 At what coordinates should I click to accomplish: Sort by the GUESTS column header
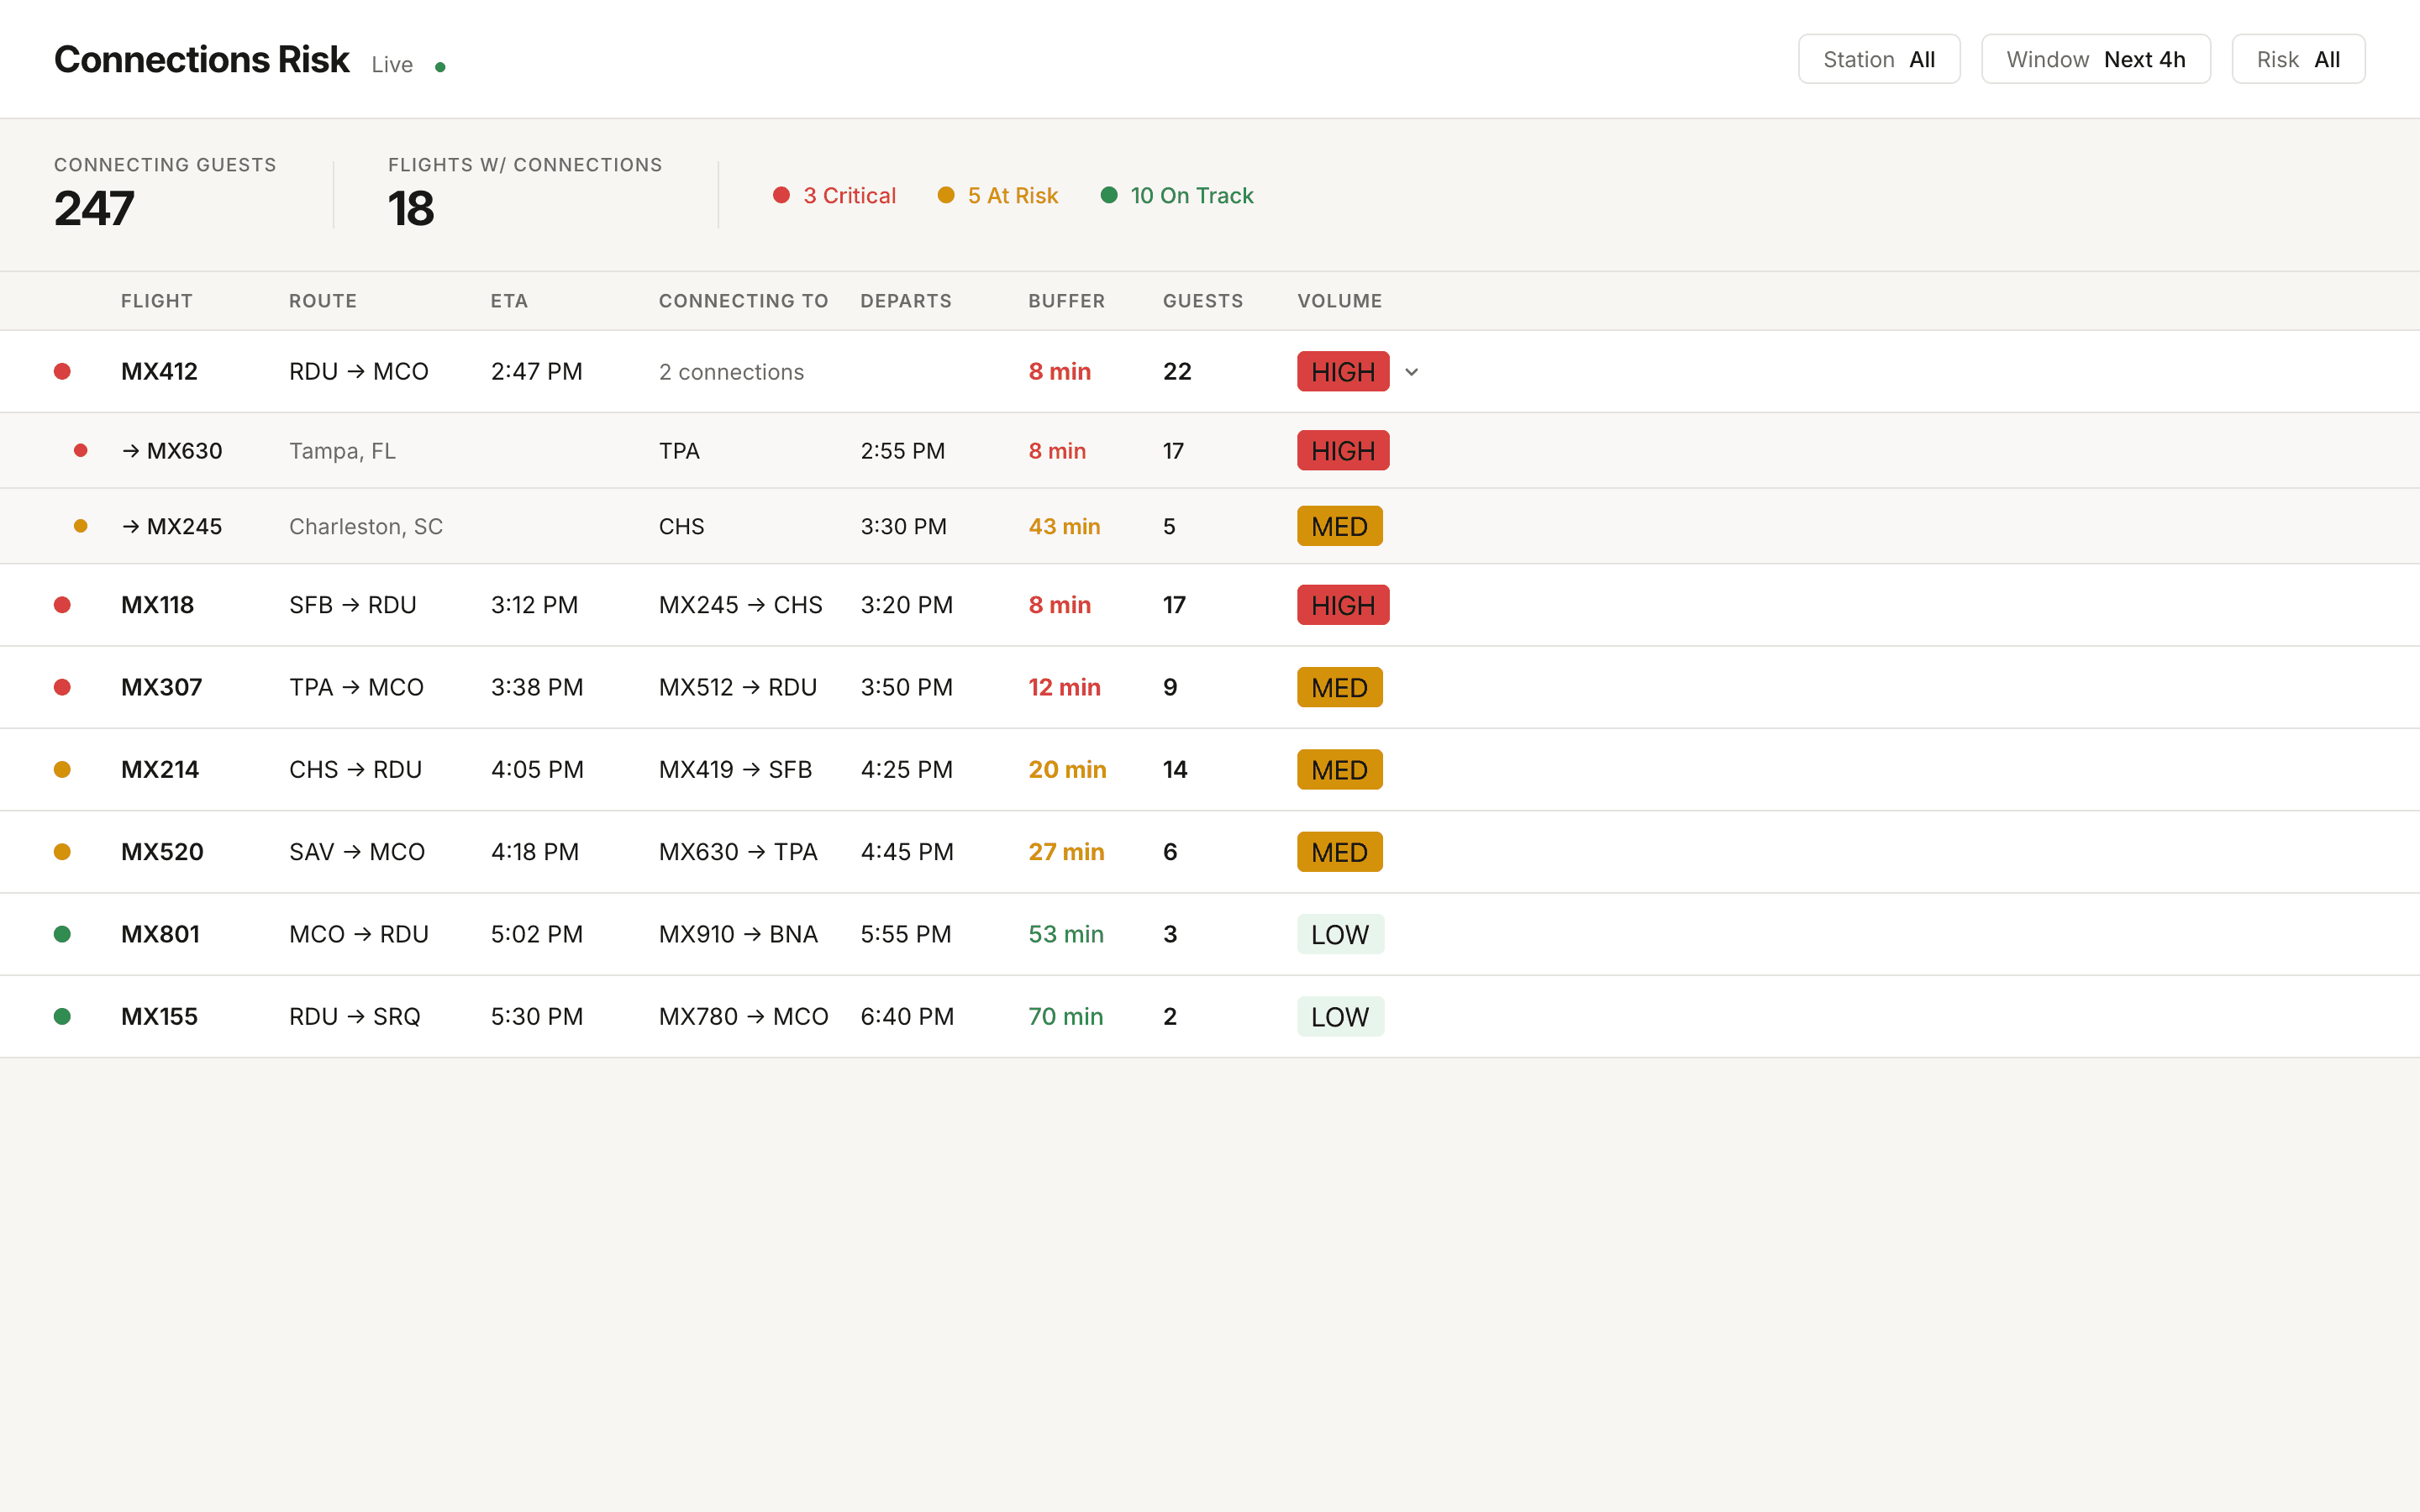click(1203, 301)
